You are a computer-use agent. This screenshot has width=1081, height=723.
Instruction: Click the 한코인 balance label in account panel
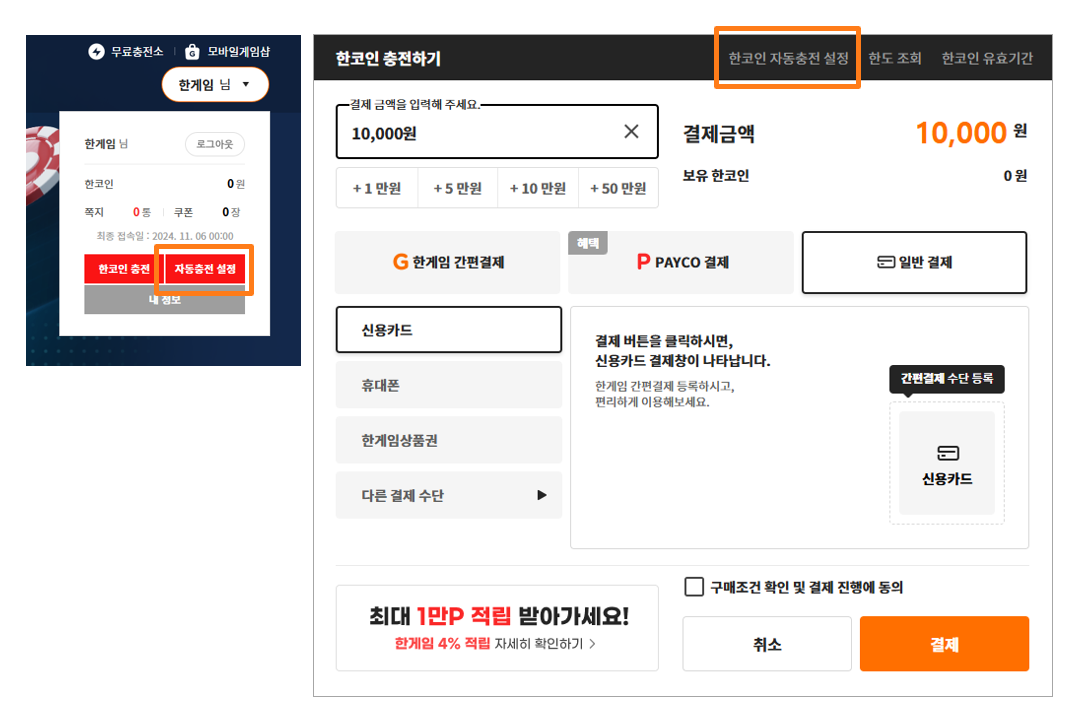pos(99,184)
